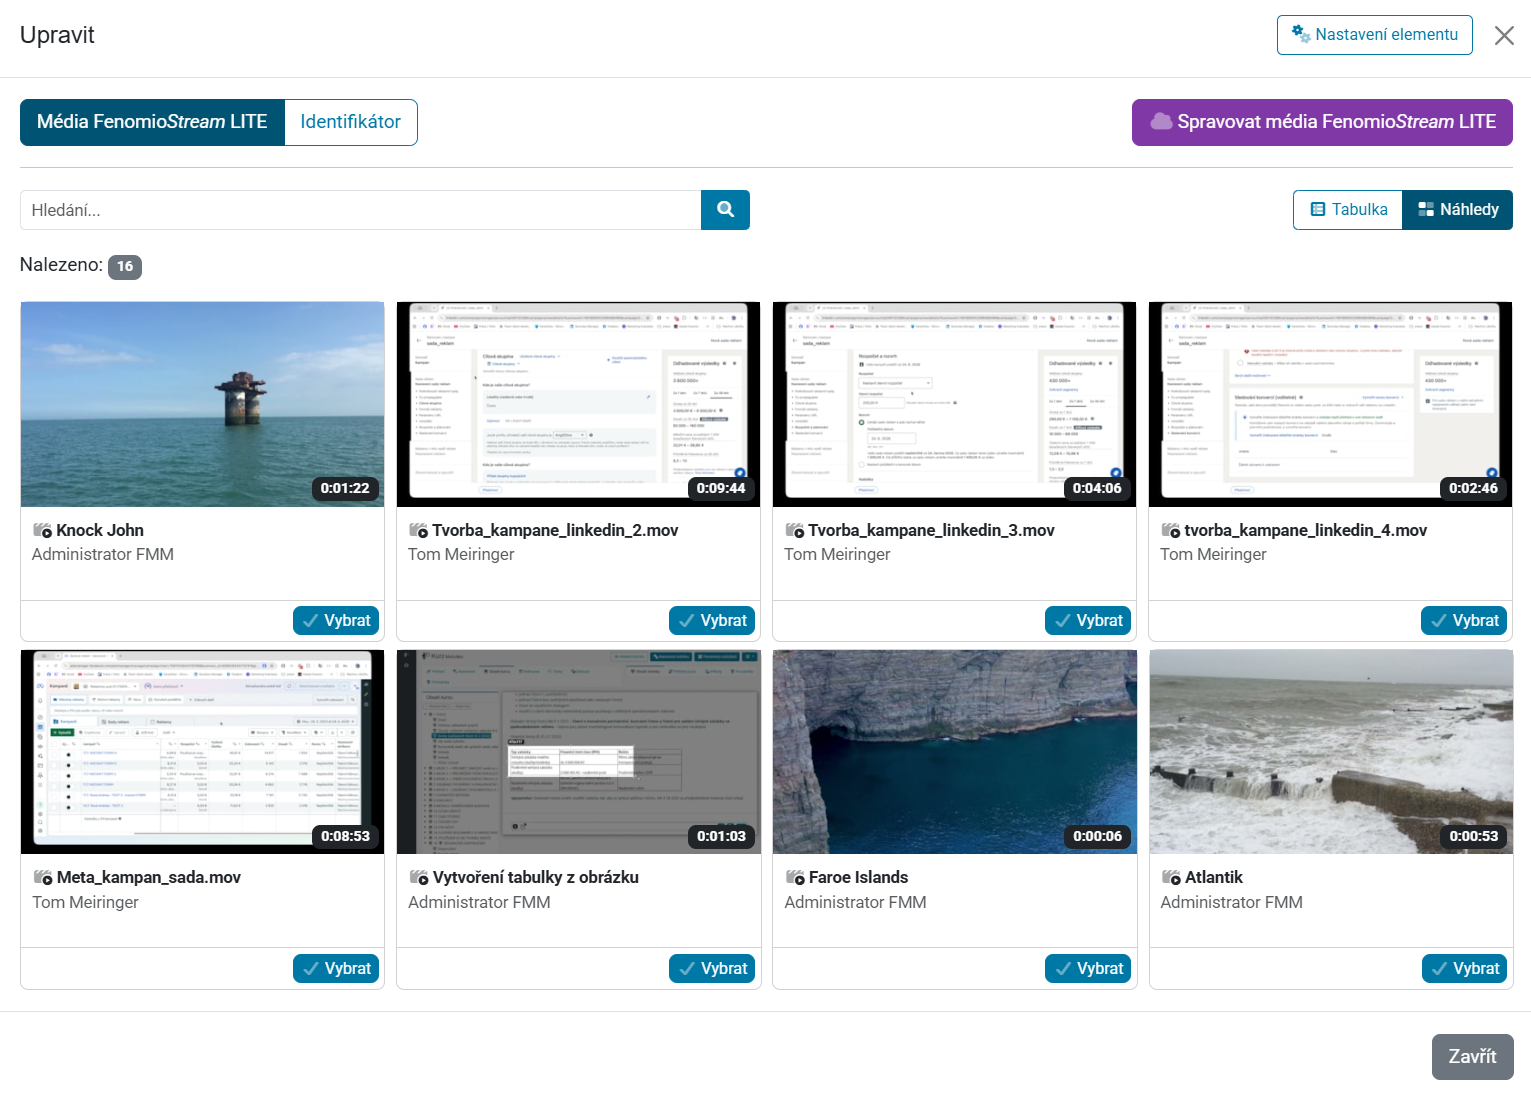
Task: Click the Tvorba_kampane_linkedin_2.mov title
Action: [x=555, y=530]
